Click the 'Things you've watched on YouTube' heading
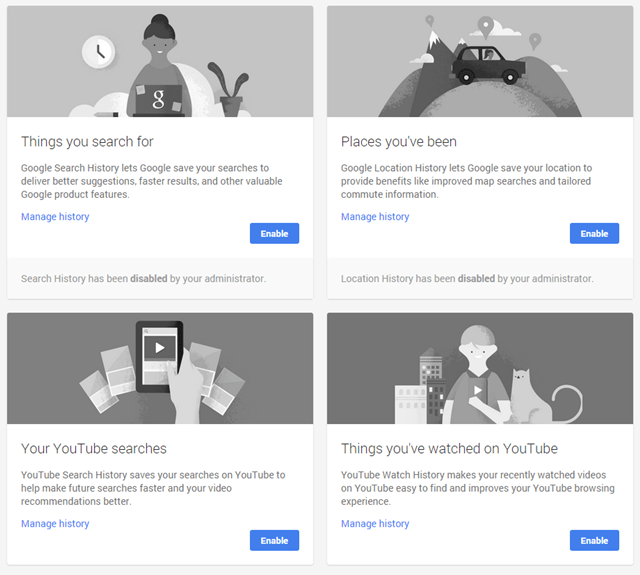 [x=449, y=448]
